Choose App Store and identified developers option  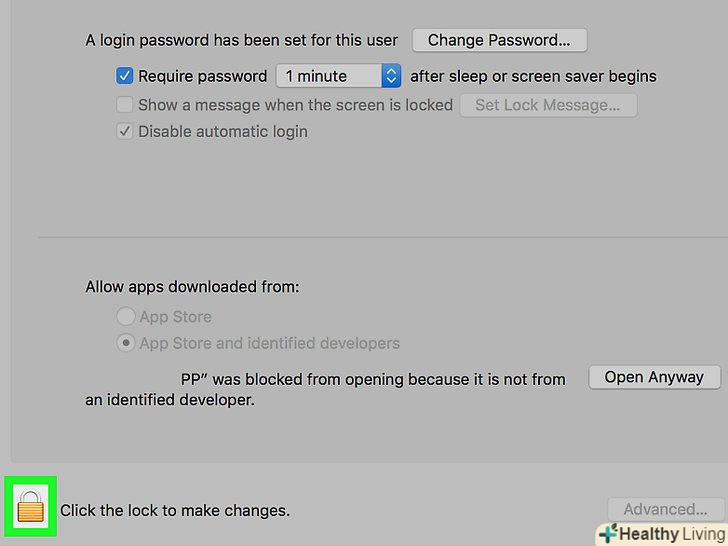point(126,343)
